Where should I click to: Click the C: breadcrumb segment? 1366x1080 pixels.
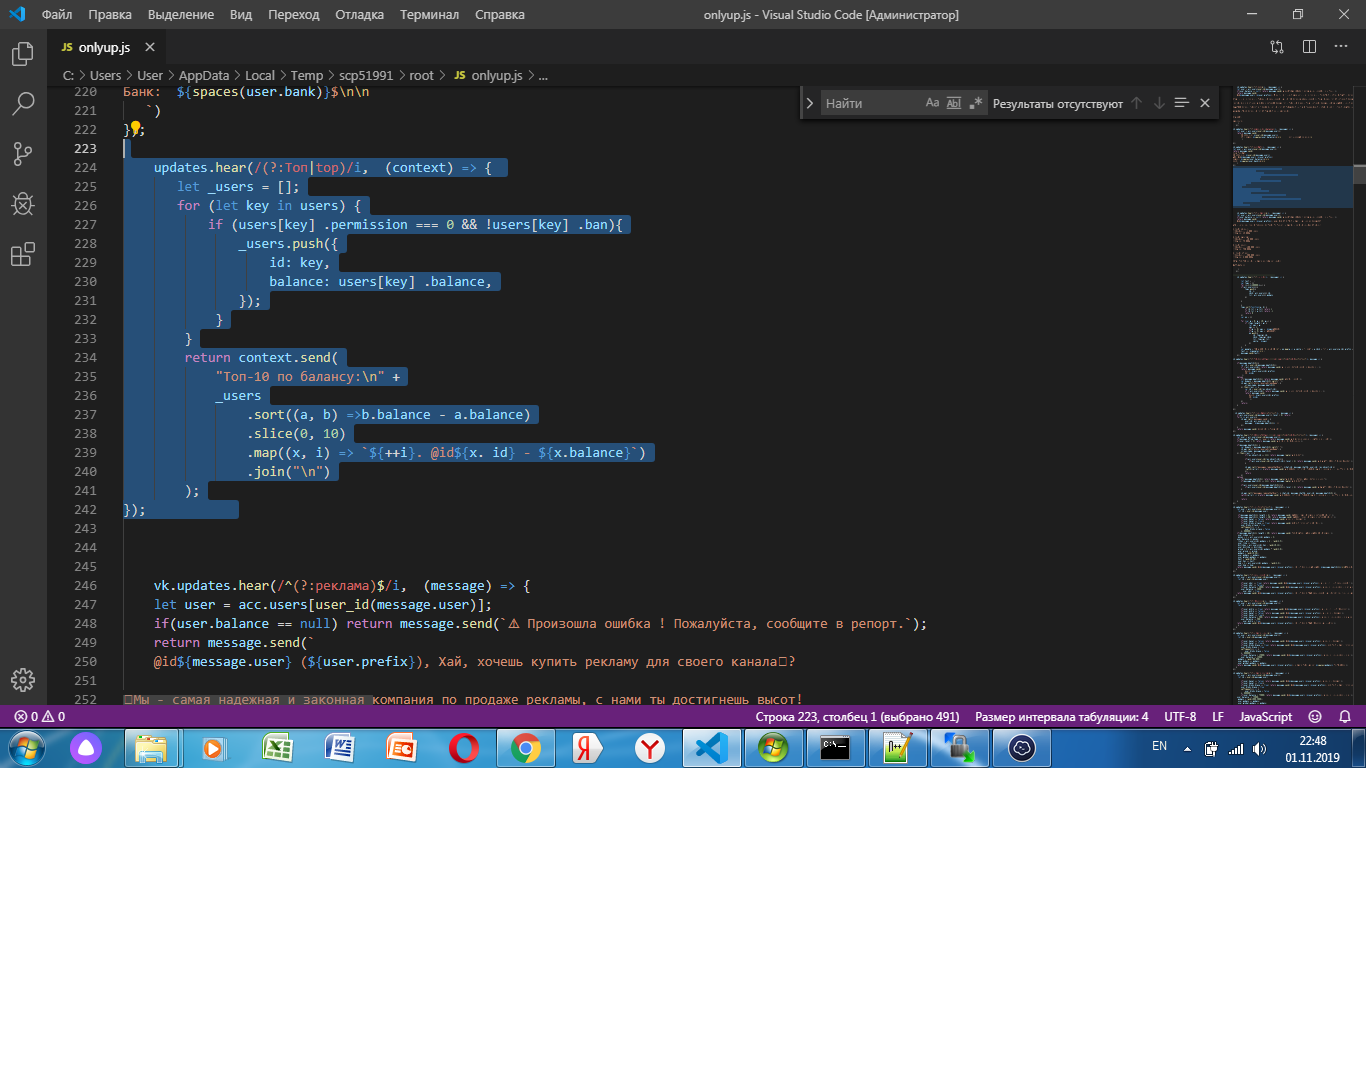coord(68,75)
